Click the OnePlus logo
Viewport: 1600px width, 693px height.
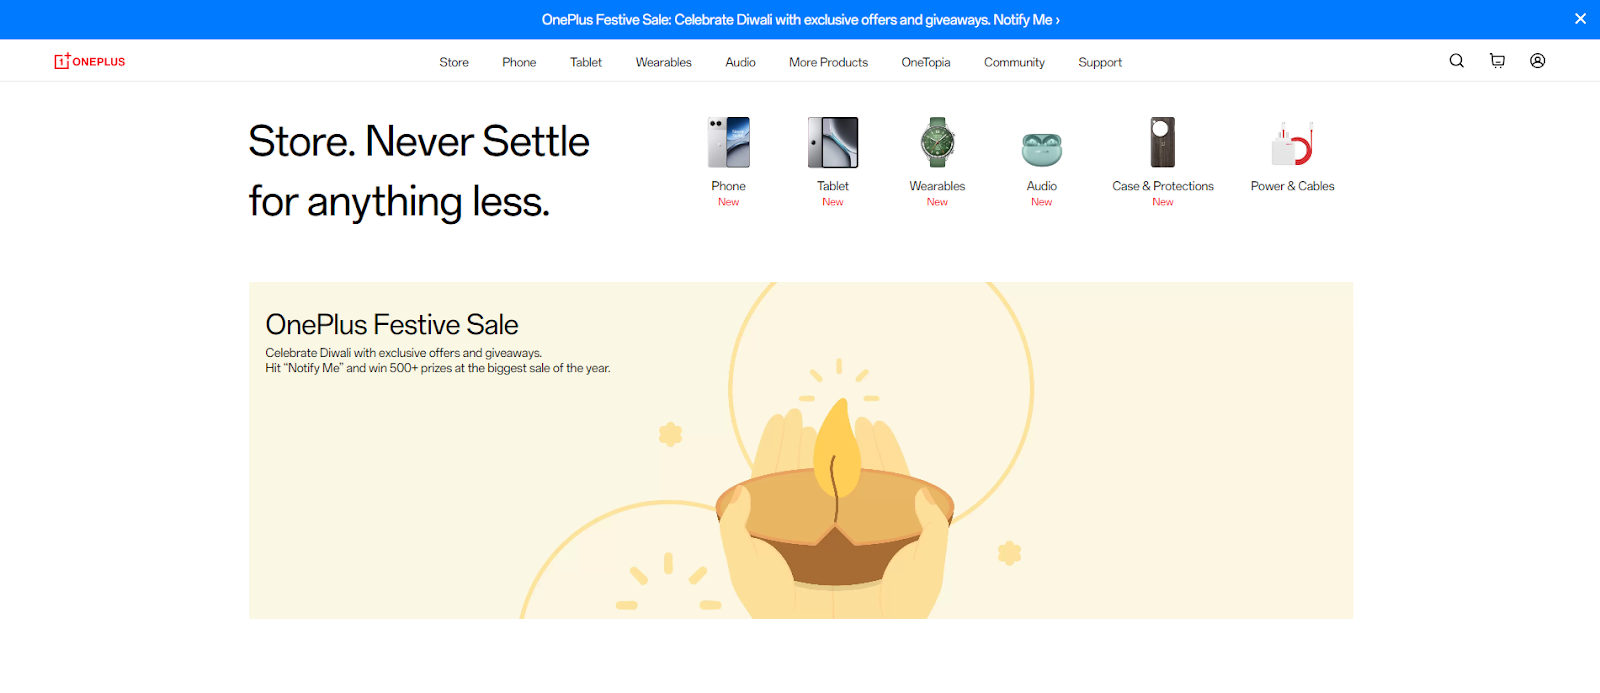tap(90, 61)
